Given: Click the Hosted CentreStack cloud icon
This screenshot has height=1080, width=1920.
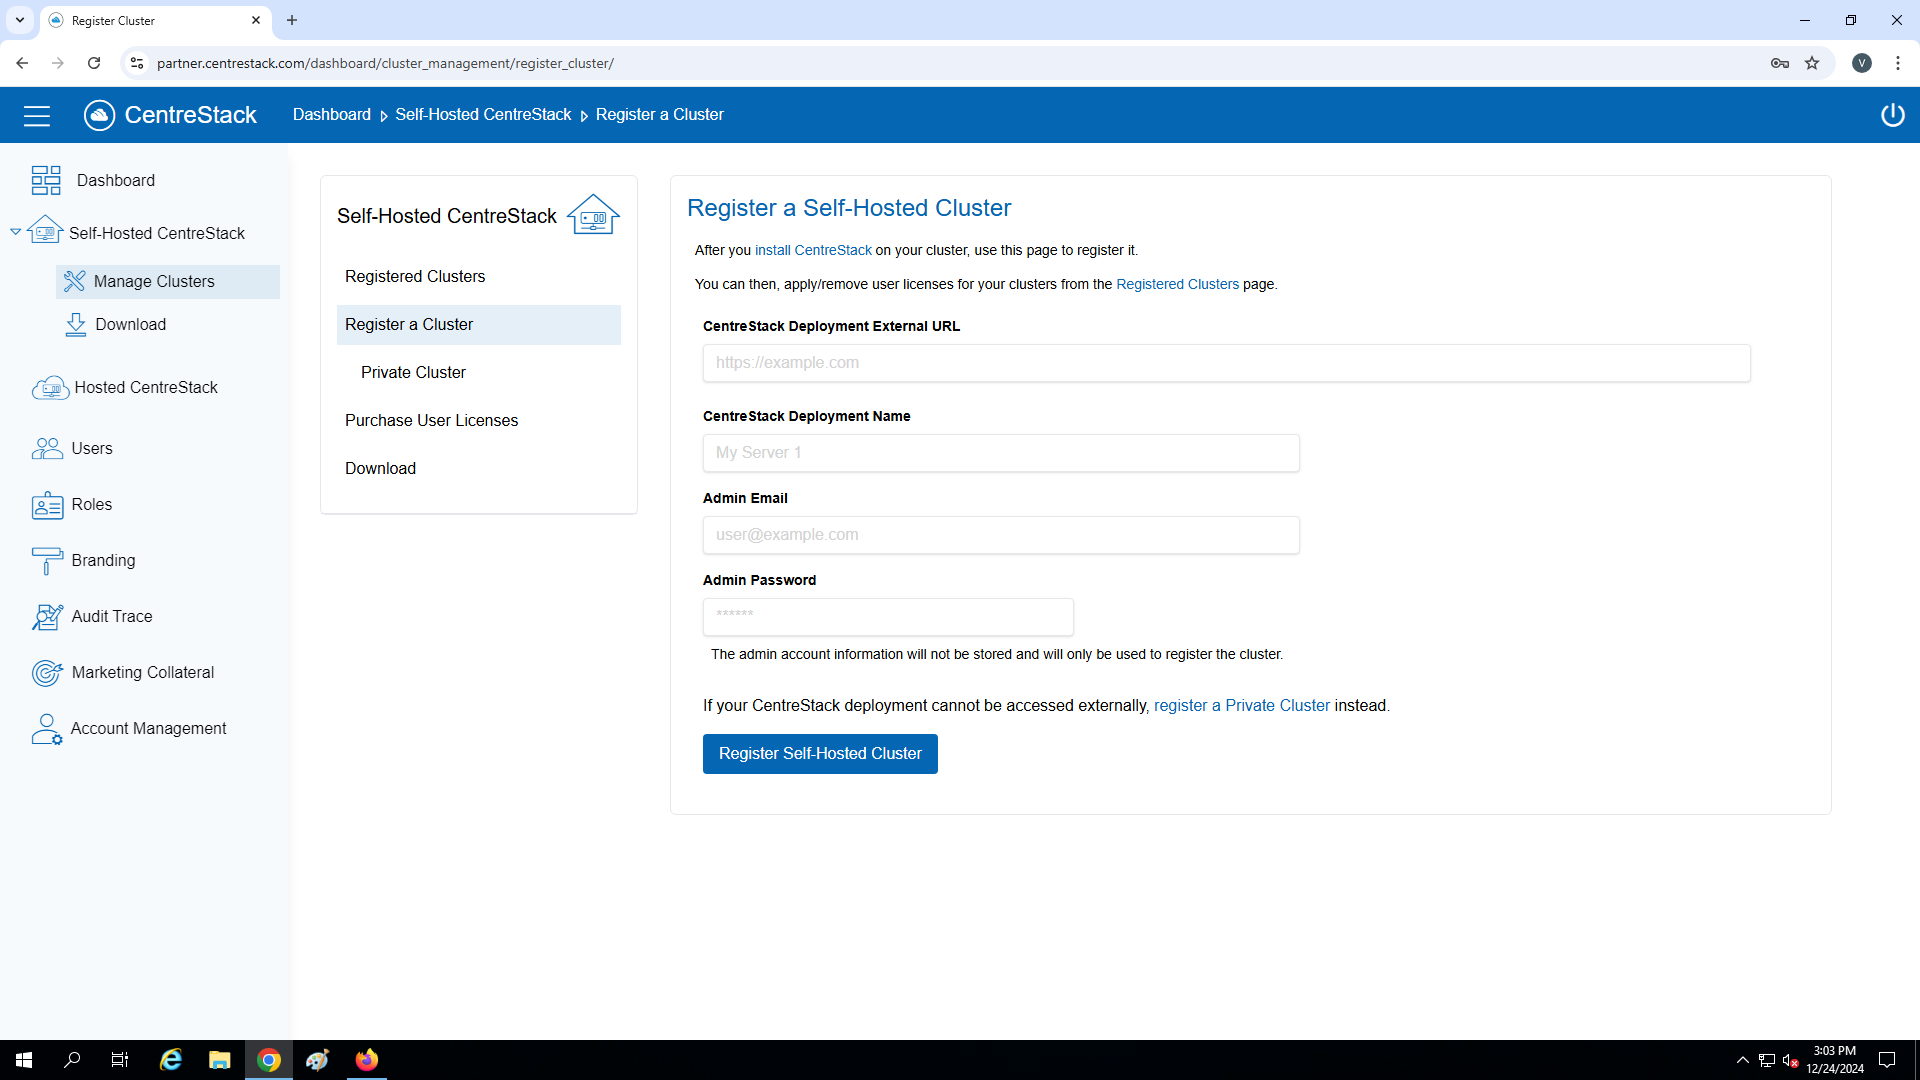Looking at the screenshot, I should pyautogui.click(x=50, y=388).
